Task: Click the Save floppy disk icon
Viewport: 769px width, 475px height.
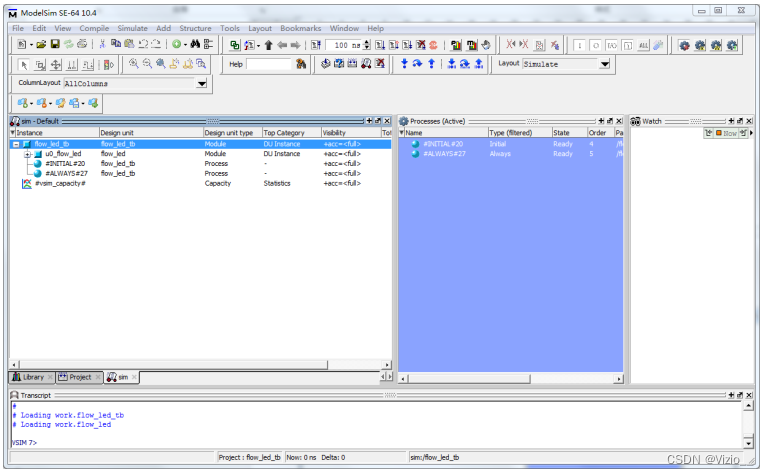Action: click(x=55, y=45)
